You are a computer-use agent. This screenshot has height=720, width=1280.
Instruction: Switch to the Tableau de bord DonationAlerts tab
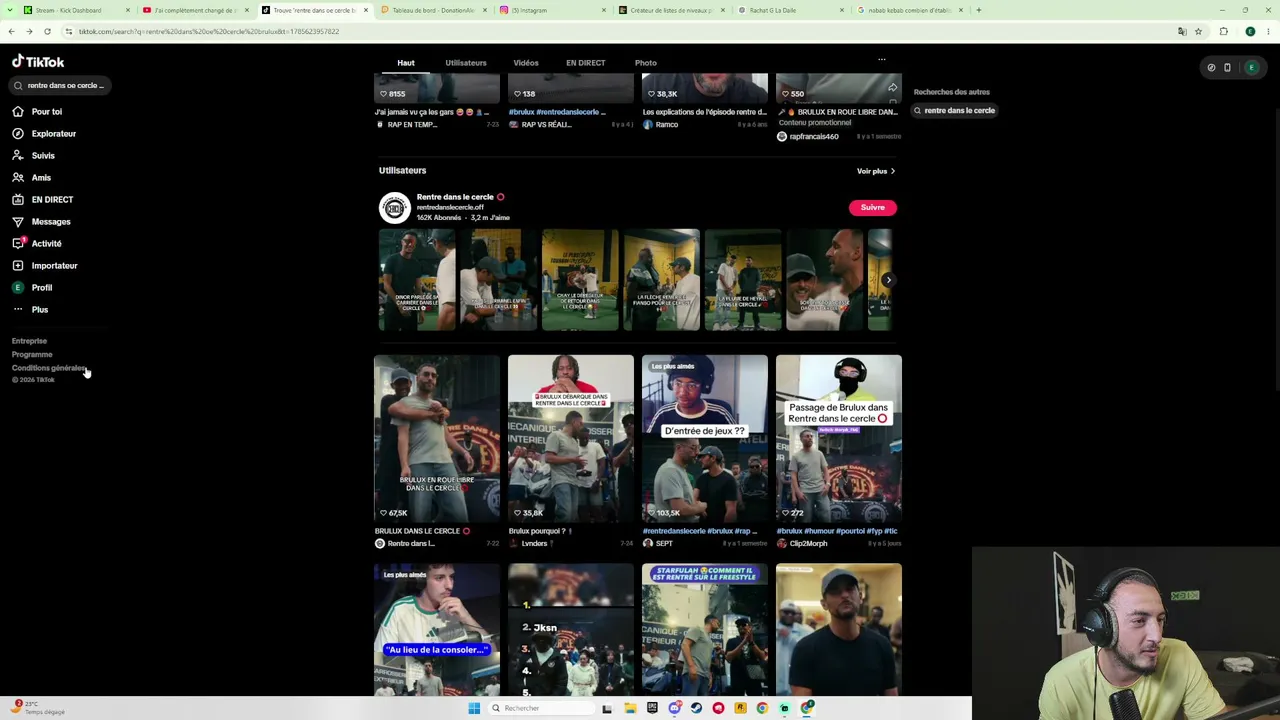[x=434, y=10]
